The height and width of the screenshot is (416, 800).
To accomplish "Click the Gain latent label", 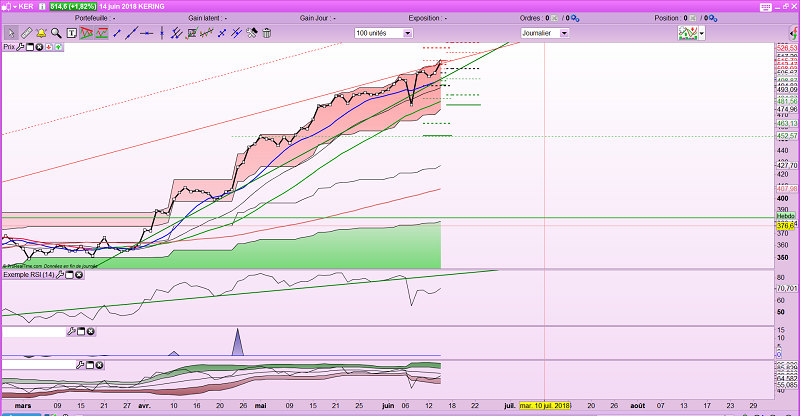I will tap(205, 18).
